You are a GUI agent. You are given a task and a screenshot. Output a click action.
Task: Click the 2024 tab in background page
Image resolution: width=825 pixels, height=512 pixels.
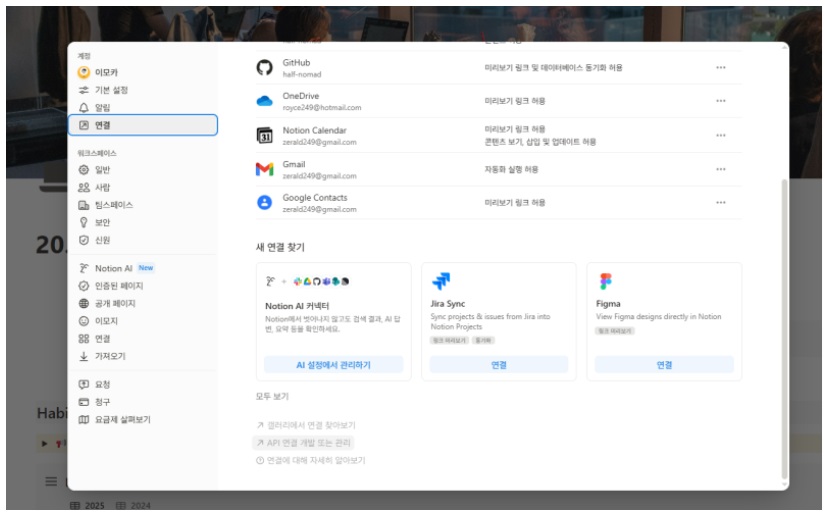click(x=133, y=506)
